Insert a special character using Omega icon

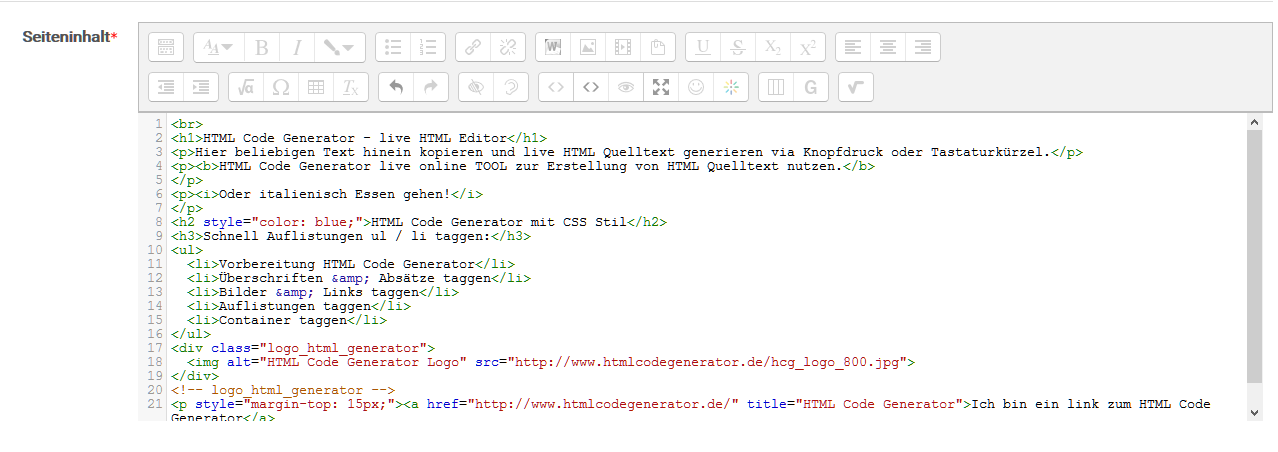point(281,87)
